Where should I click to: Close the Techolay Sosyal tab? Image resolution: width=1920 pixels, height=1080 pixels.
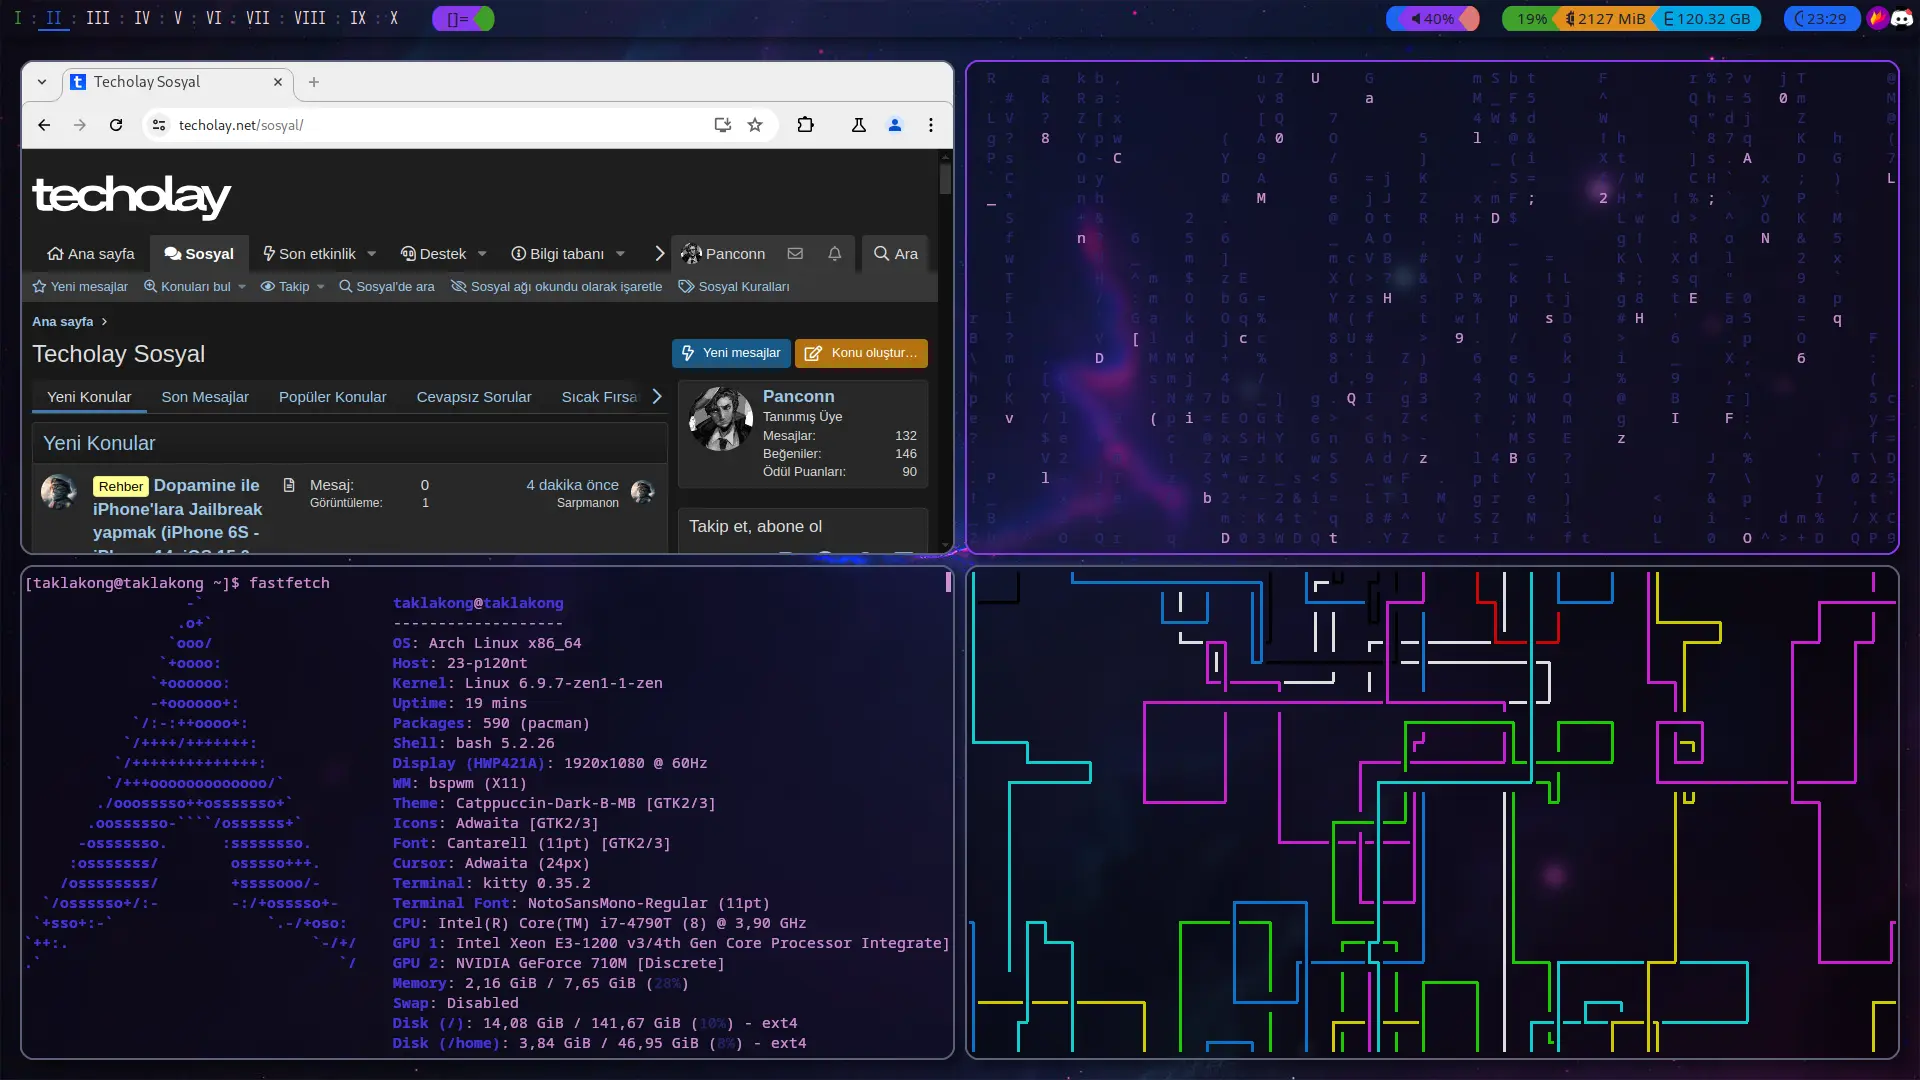coord(278,82)
